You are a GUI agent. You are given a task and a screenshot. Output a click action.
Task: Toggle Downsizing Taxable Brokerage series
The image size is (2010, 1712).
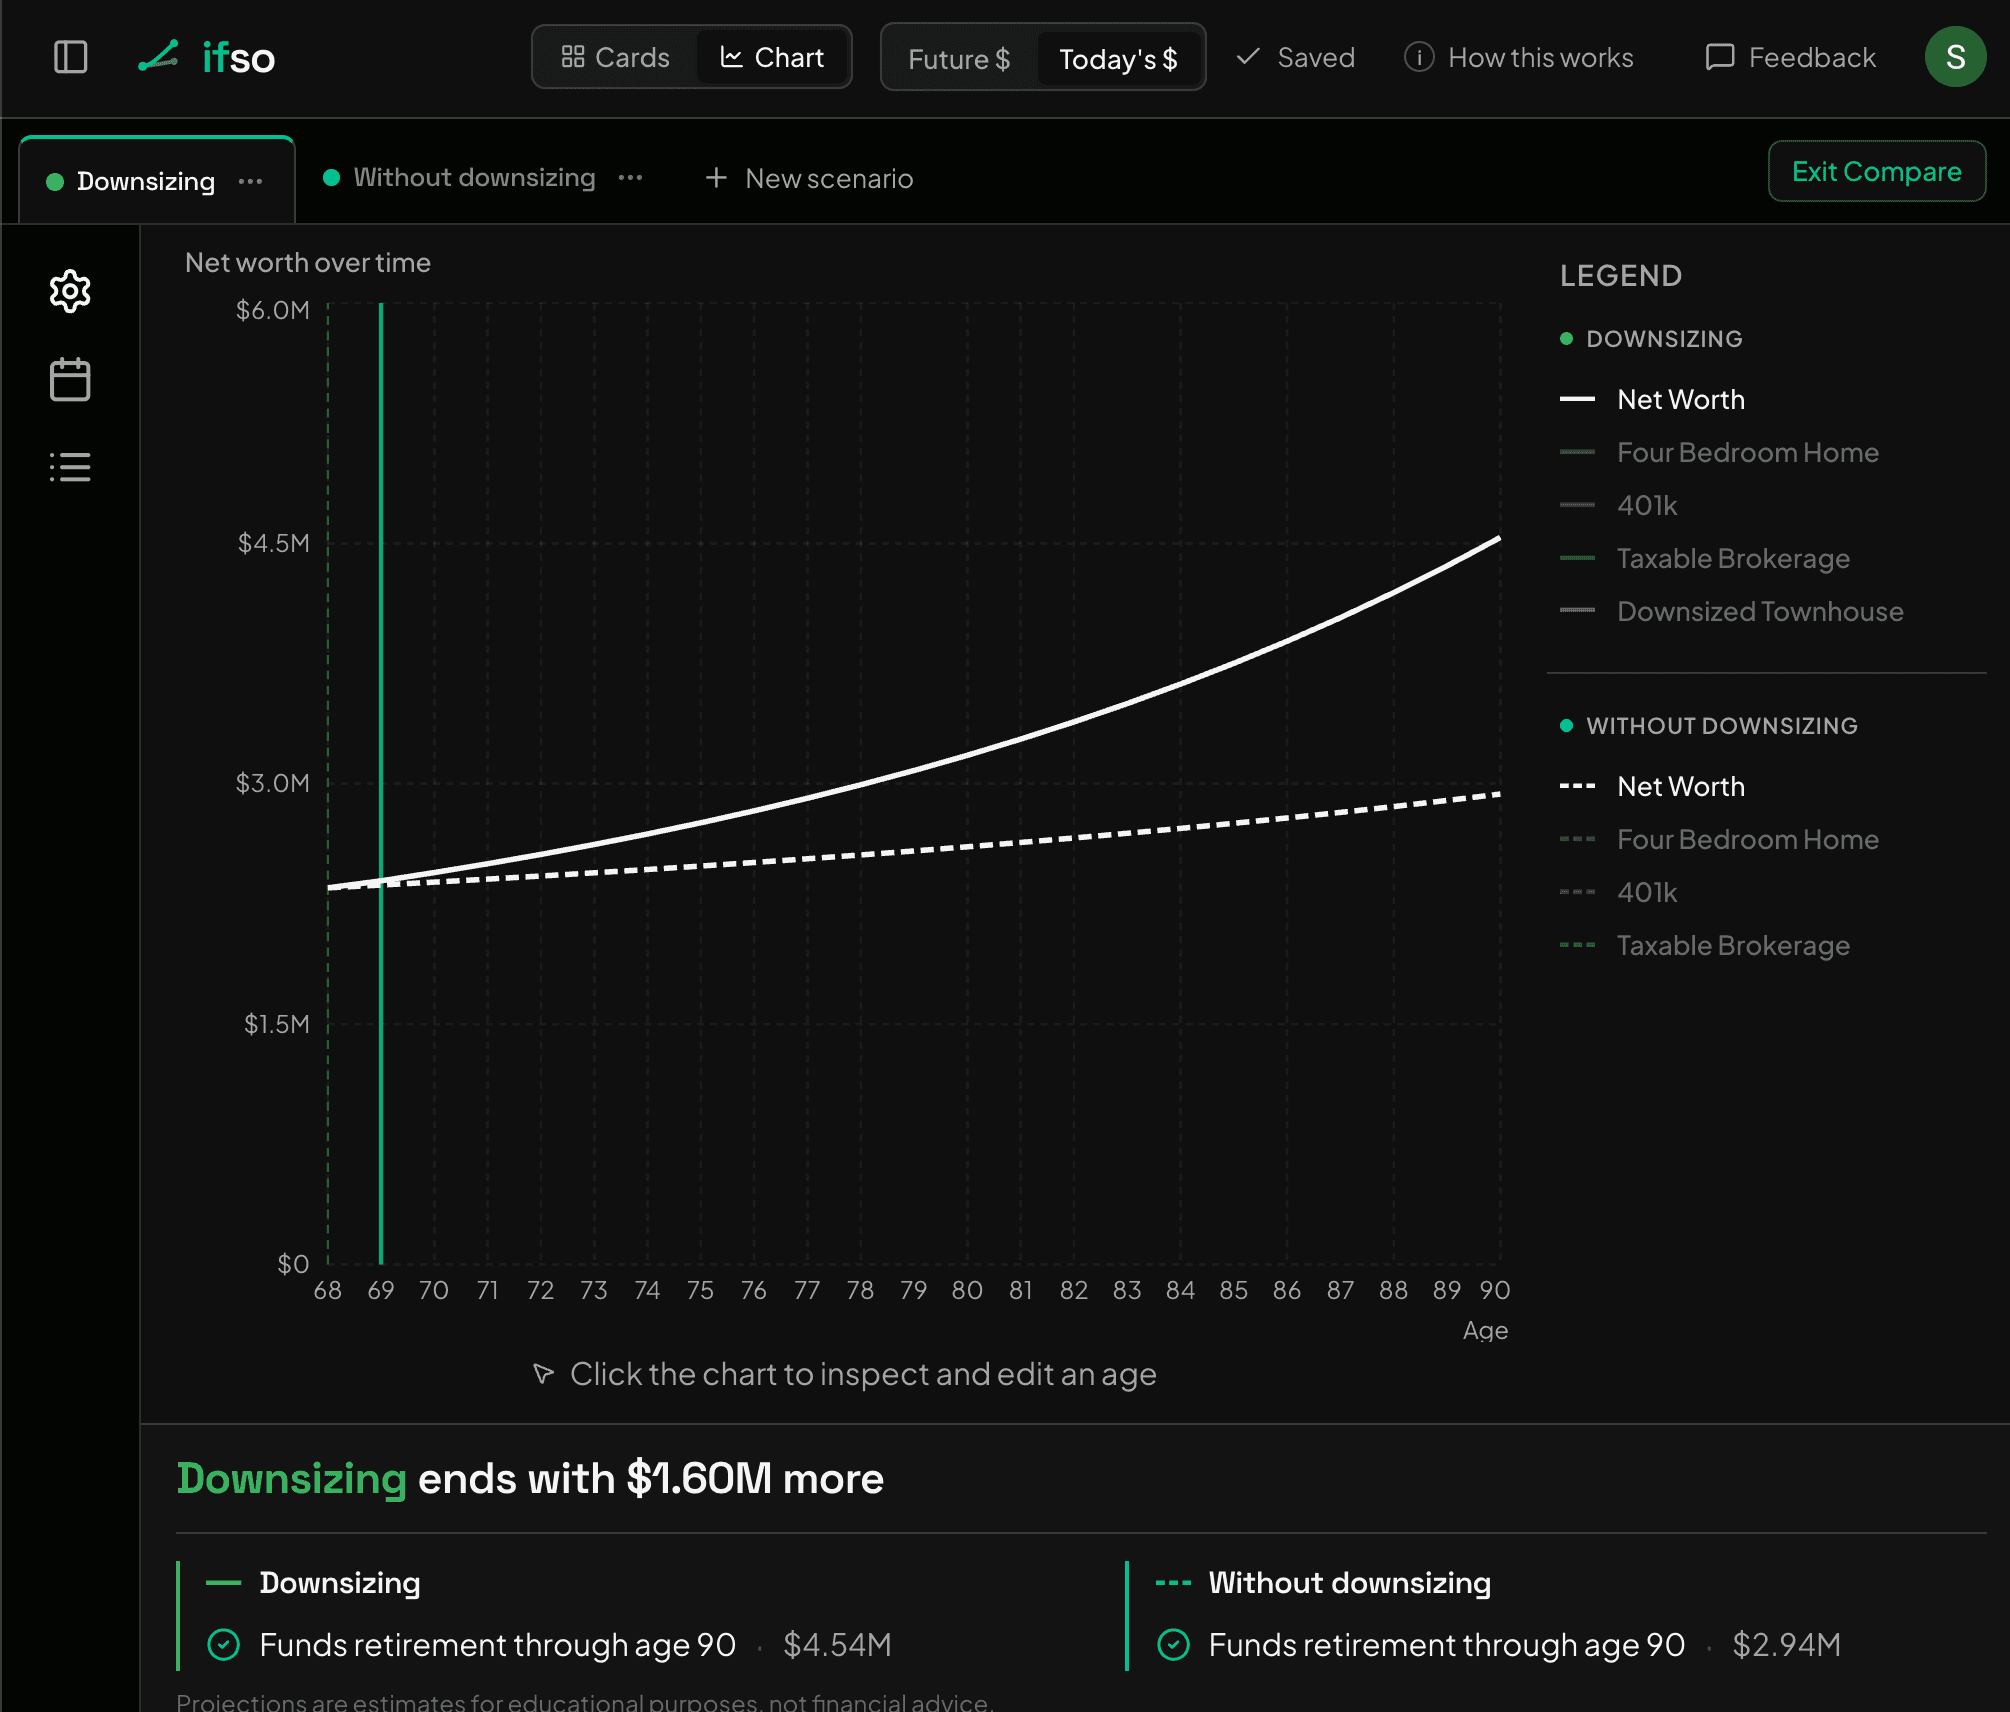pos(1704,558)
